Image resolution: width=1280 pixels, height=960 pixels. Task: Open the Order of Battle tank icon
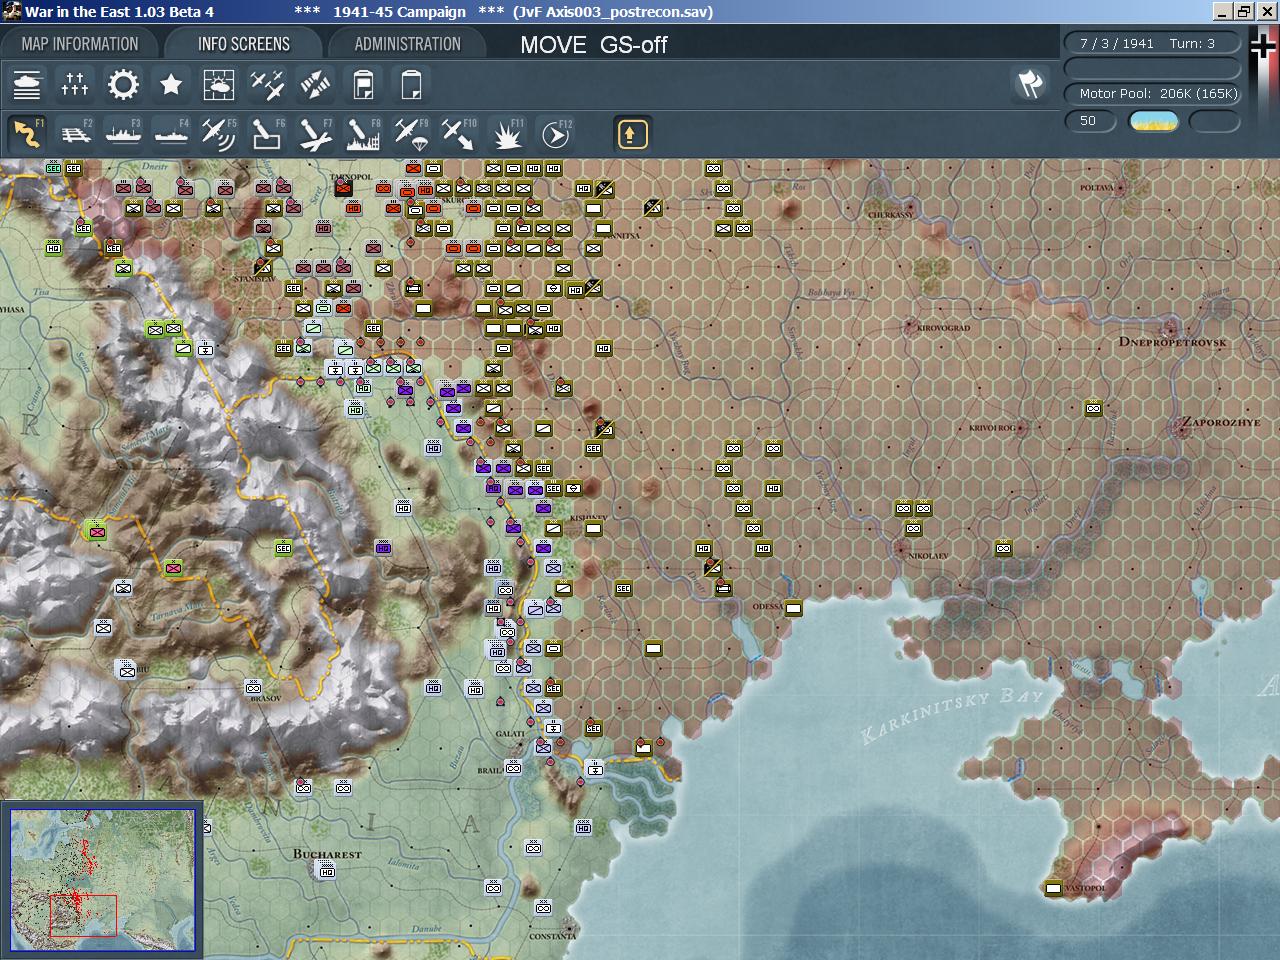point(27,85)
